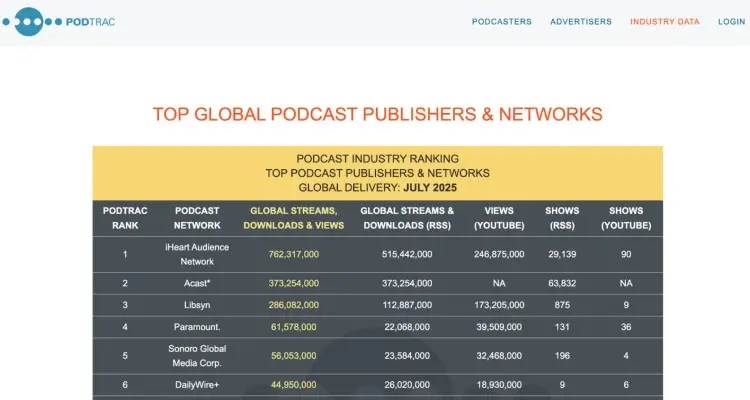Click the 36 YouTube shows value for Paramount
Screen dimensions: 750x400
[626, 327]
